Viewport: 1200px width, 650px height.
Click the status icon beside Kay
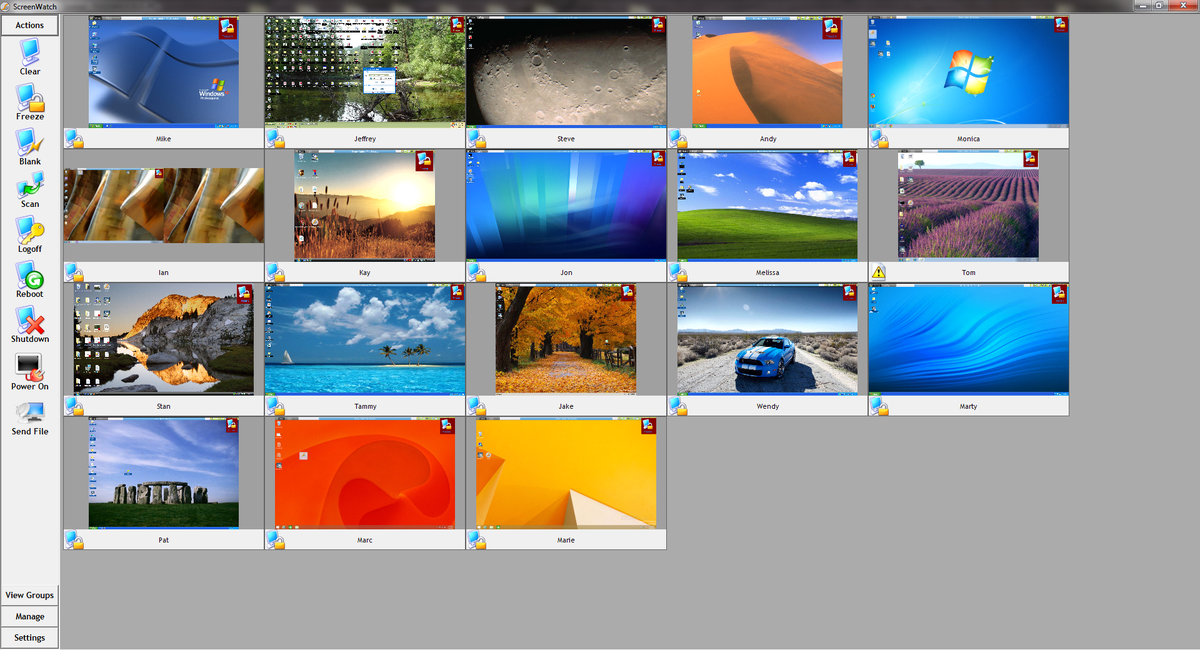coord(275,272)
